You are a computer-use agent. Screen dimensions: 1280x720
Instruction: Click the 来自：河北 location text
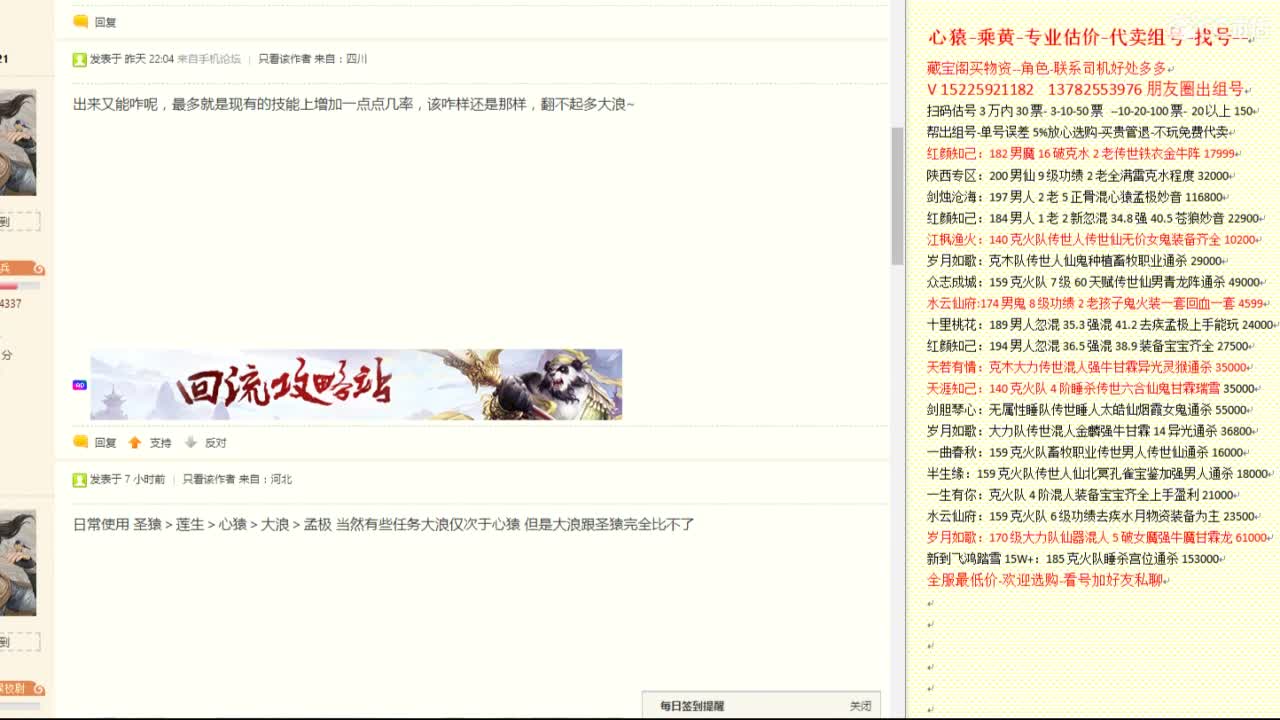click(265, 480)
